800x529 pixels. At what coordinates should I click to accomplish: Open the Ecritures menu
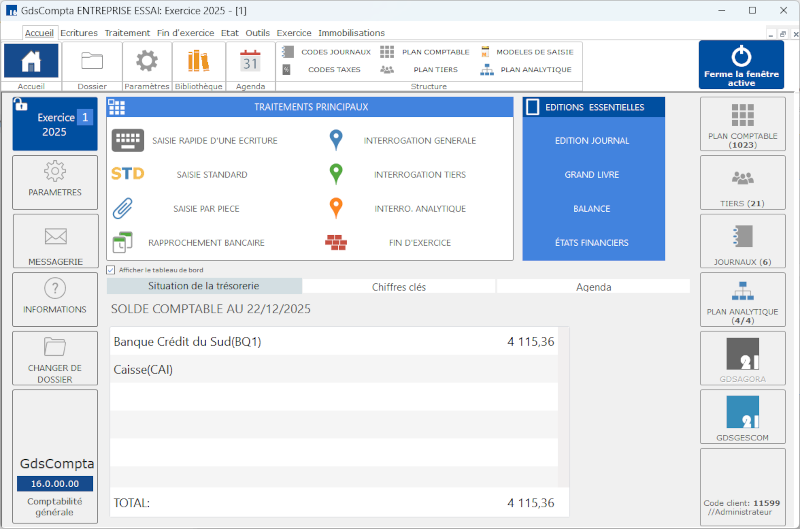click(x=79, y=33)
